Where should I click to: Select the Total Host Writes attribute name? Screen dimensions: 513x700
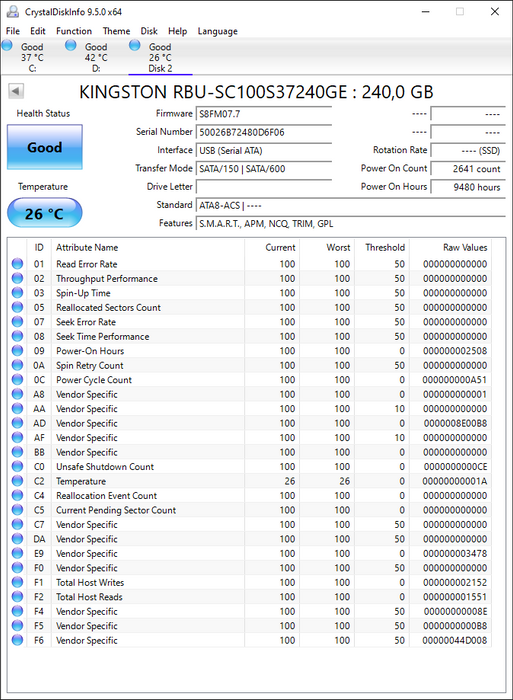pyautogui.click(x=90, y=582)
